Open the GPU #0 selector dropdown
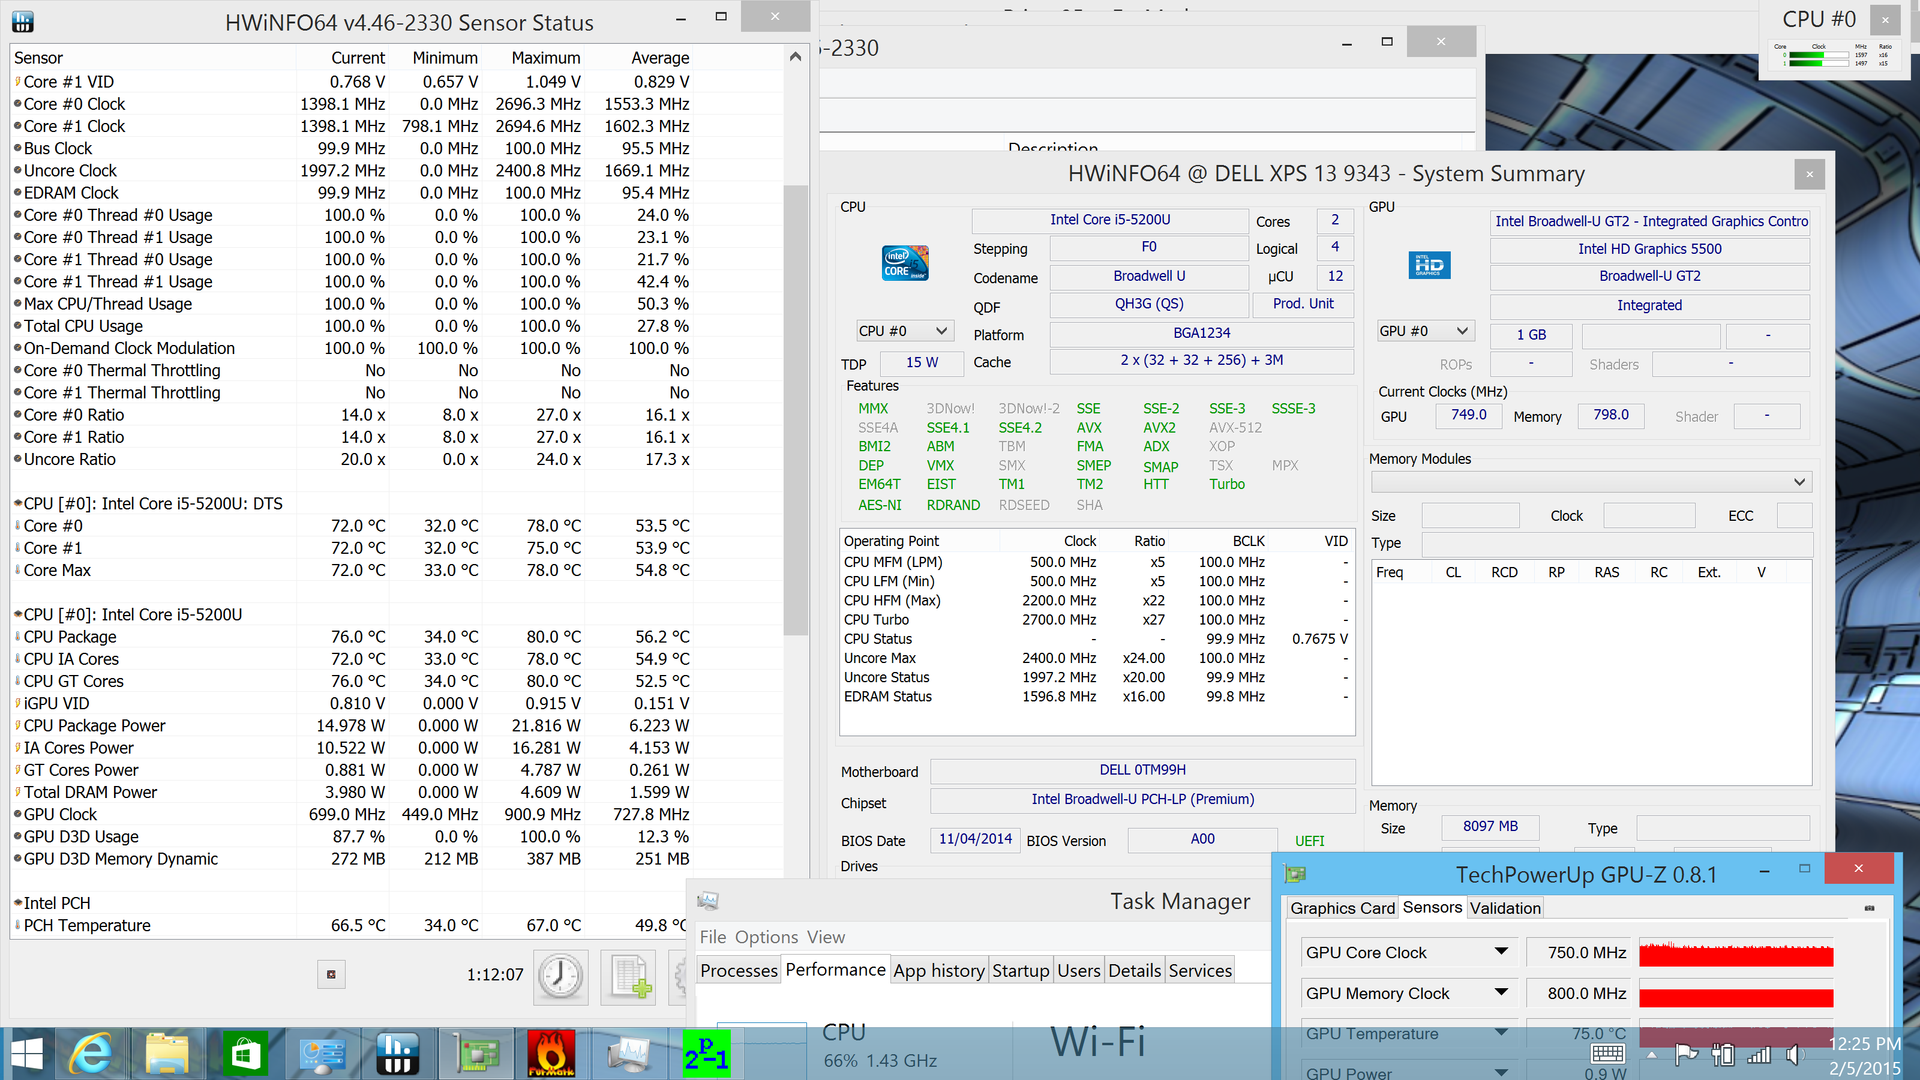Screen dimensions: 1920x1080 tap(1425, 331)
